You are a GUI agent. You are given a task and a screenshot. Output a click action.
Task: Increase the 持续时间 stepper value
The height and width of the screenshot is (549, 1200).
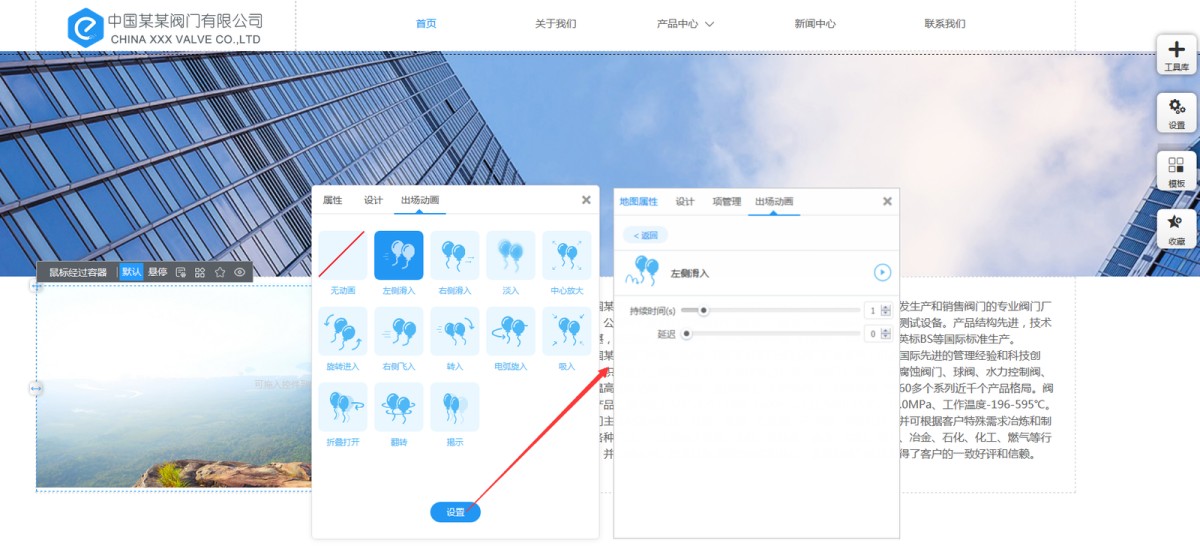pyautogui.click(x=886, y=307)
